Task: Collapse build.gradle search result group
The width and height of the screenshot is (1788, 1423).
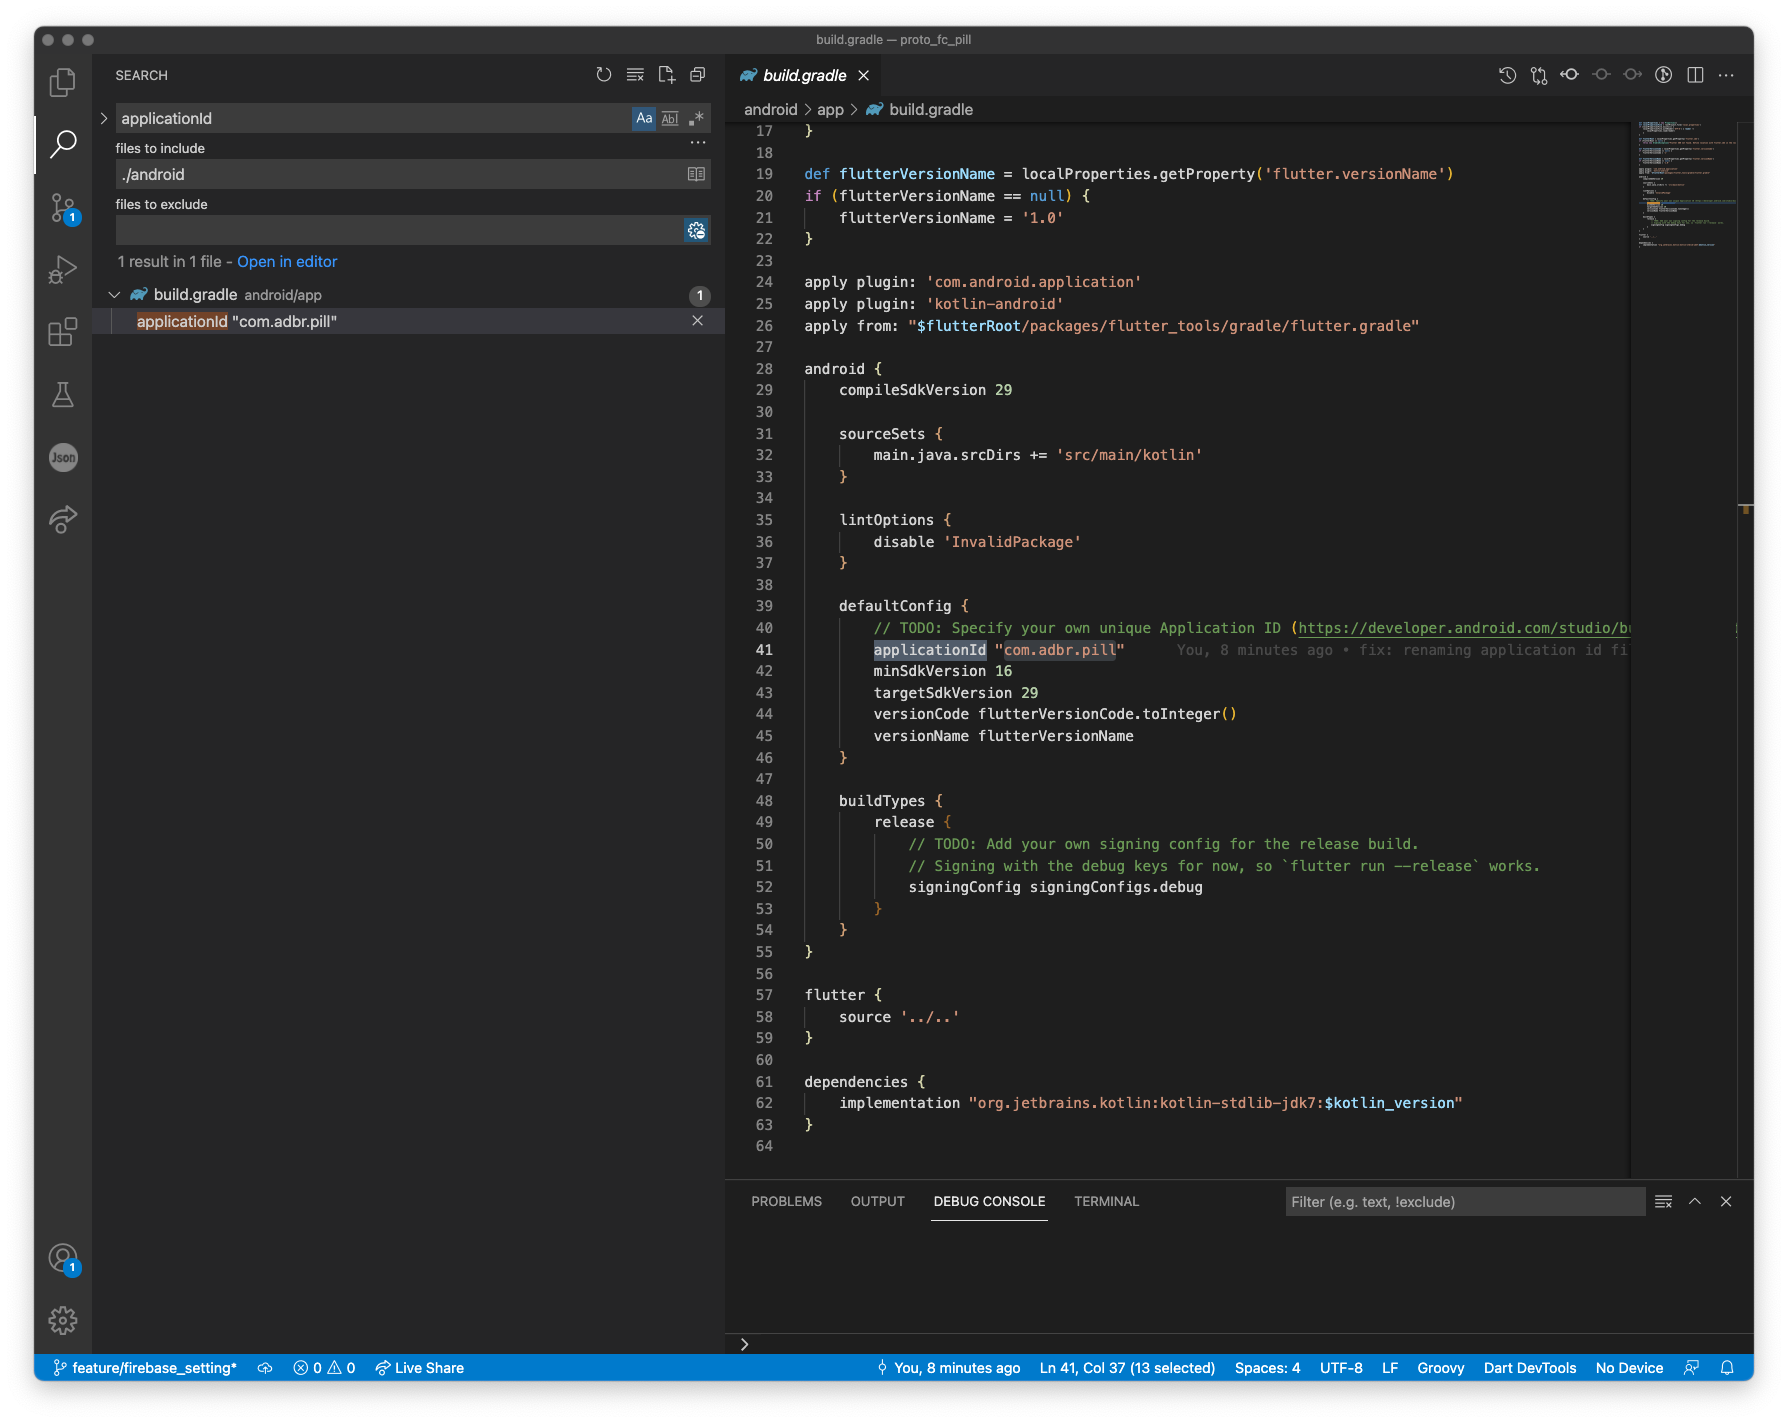Action: (x=114, y=295)
